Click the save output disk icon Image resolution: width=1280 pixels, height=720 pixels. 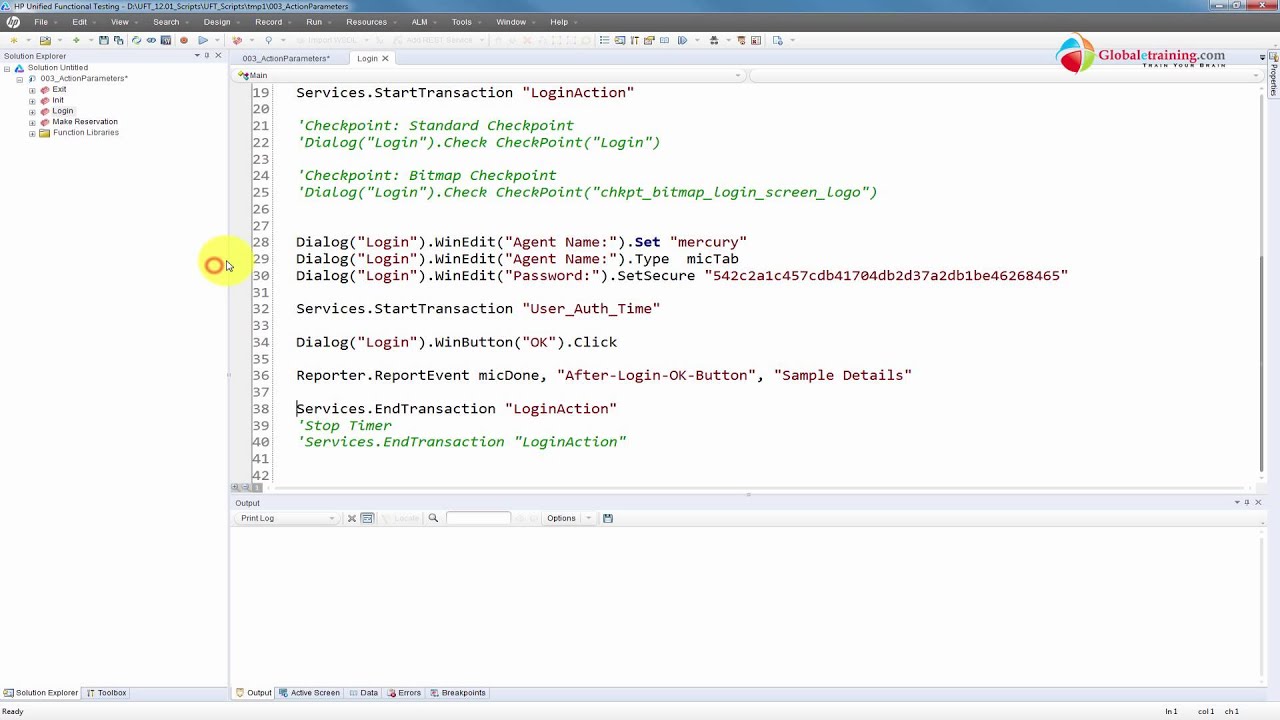[x=607, y=518]
